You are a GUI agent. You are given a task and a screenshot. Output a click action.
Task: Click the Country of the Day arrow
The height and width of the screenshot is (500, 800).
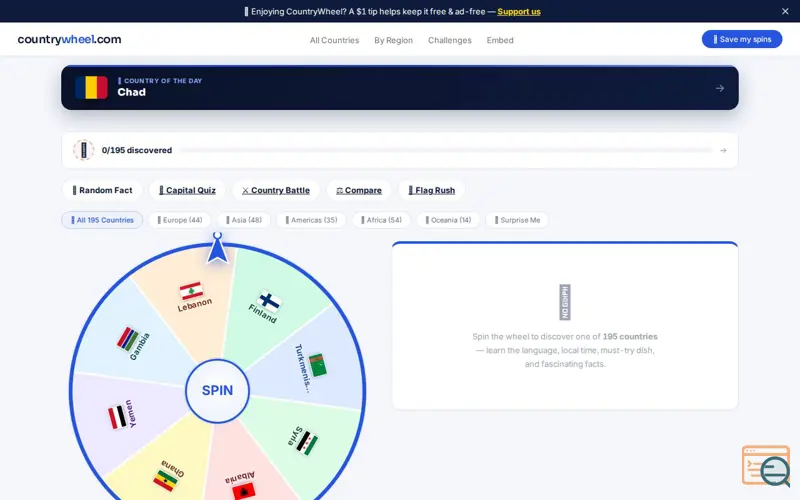(719, 88)
